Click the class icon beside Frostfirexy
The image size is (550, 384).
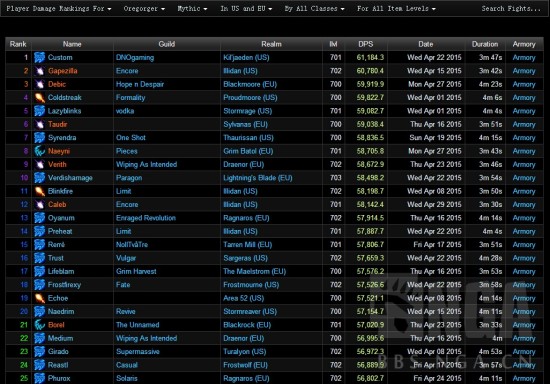pos(40,284)
